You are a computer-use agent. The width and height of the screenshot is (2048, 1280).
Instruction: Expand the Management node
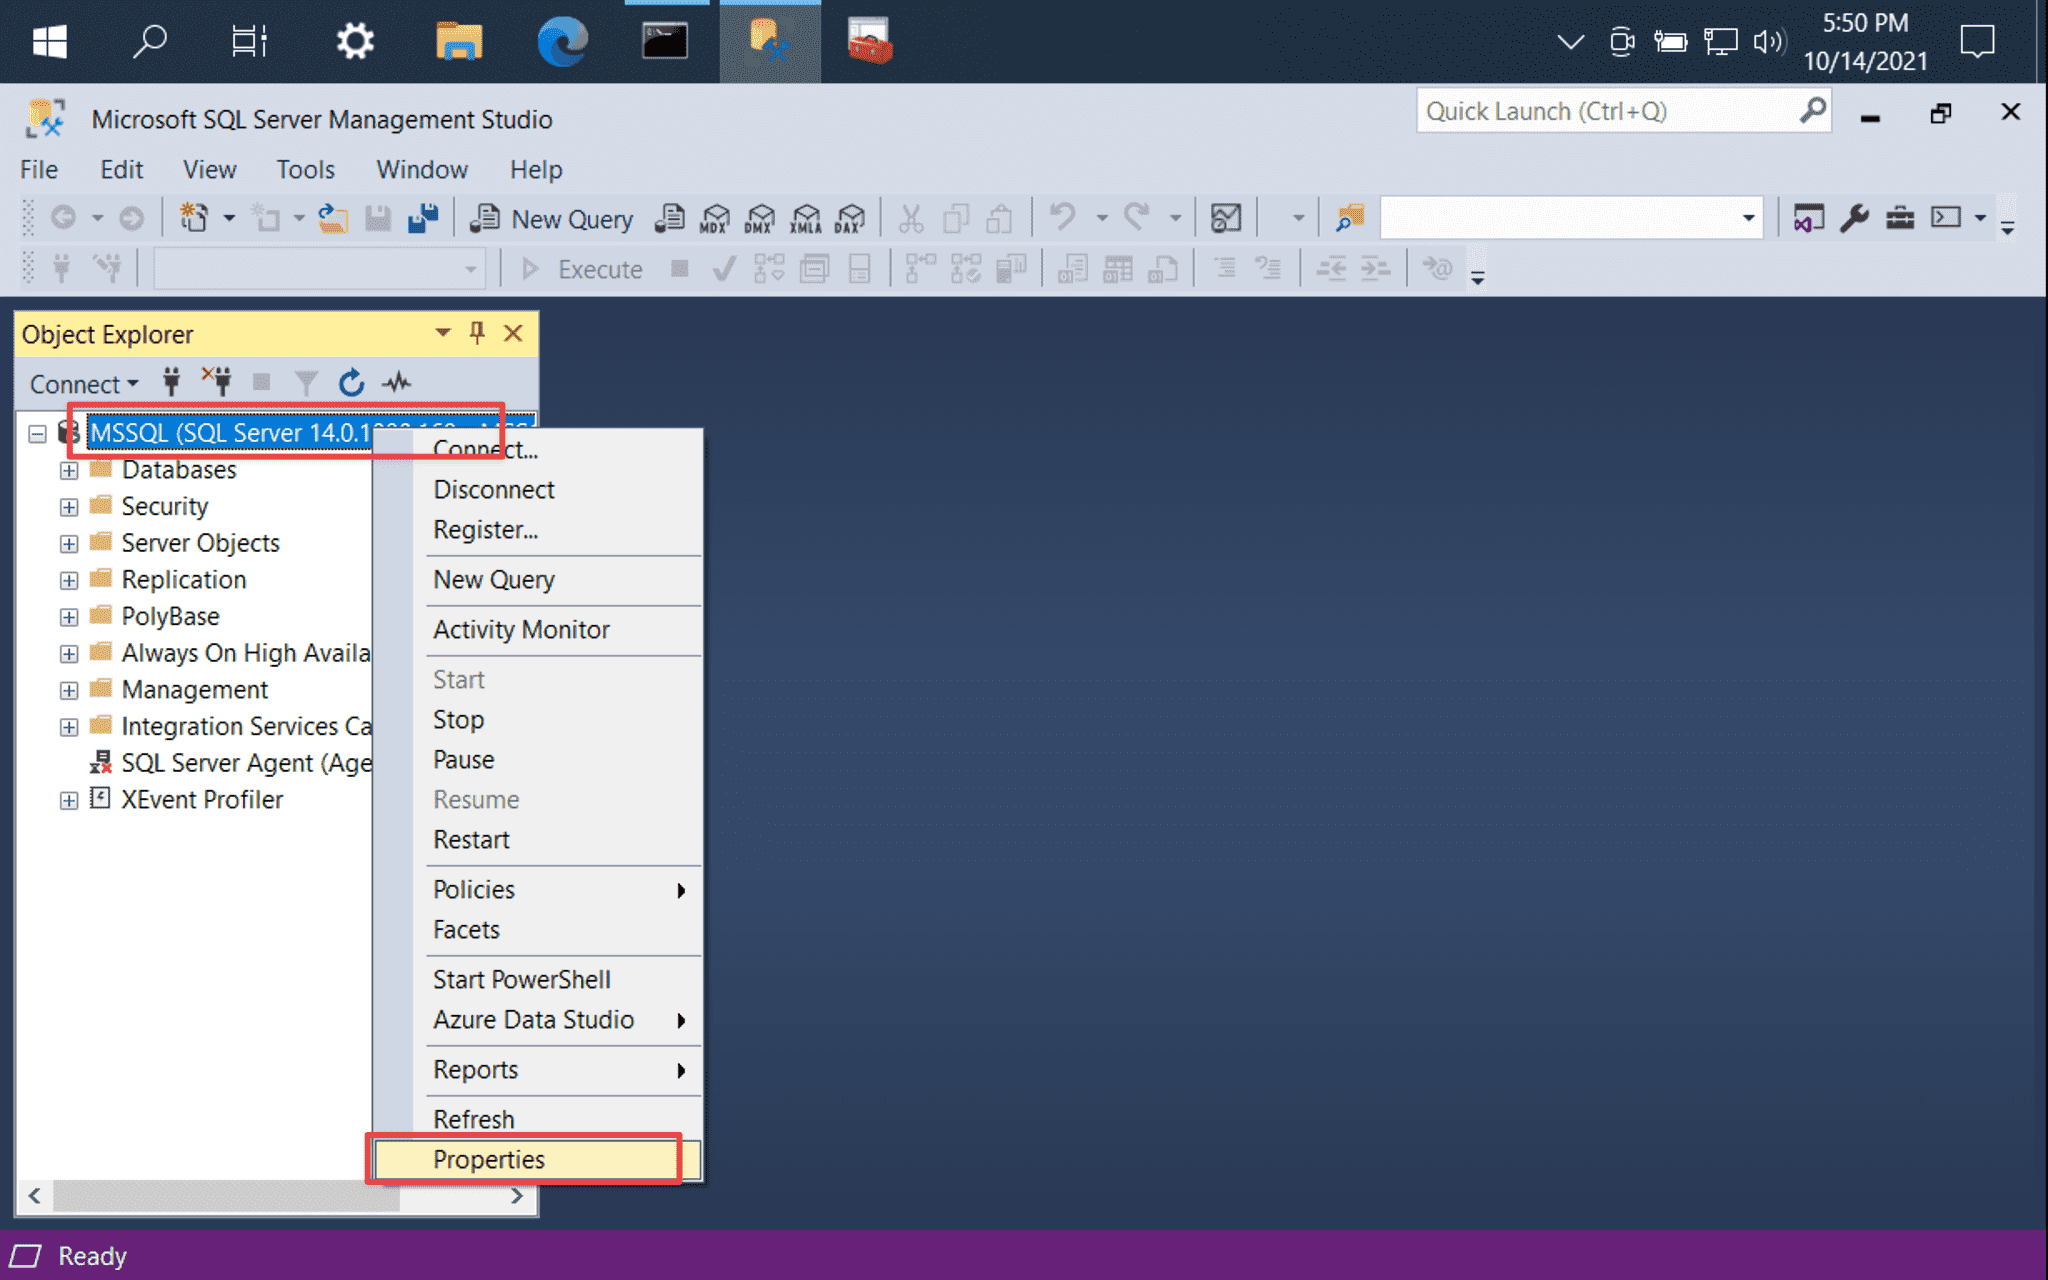[69, 690]
